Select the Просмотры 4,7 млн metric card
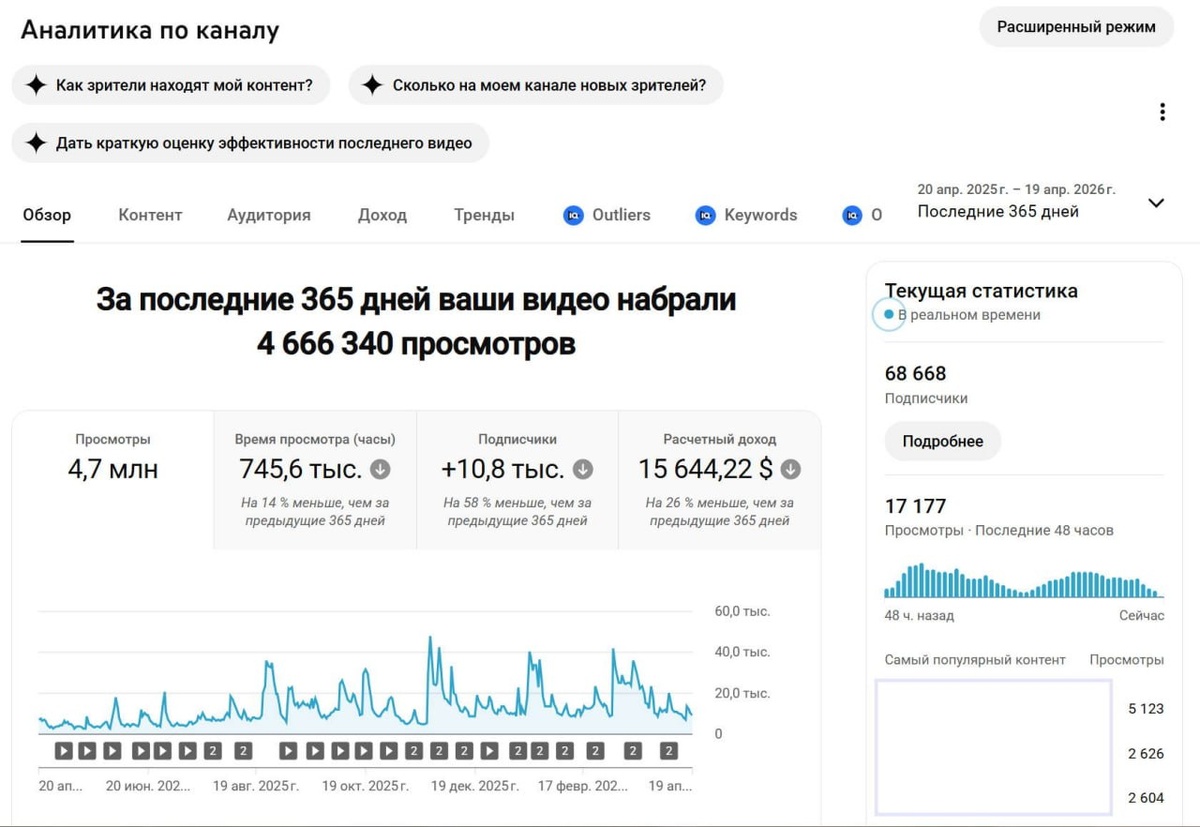1200x827 pixels. (x=113, y=480)
